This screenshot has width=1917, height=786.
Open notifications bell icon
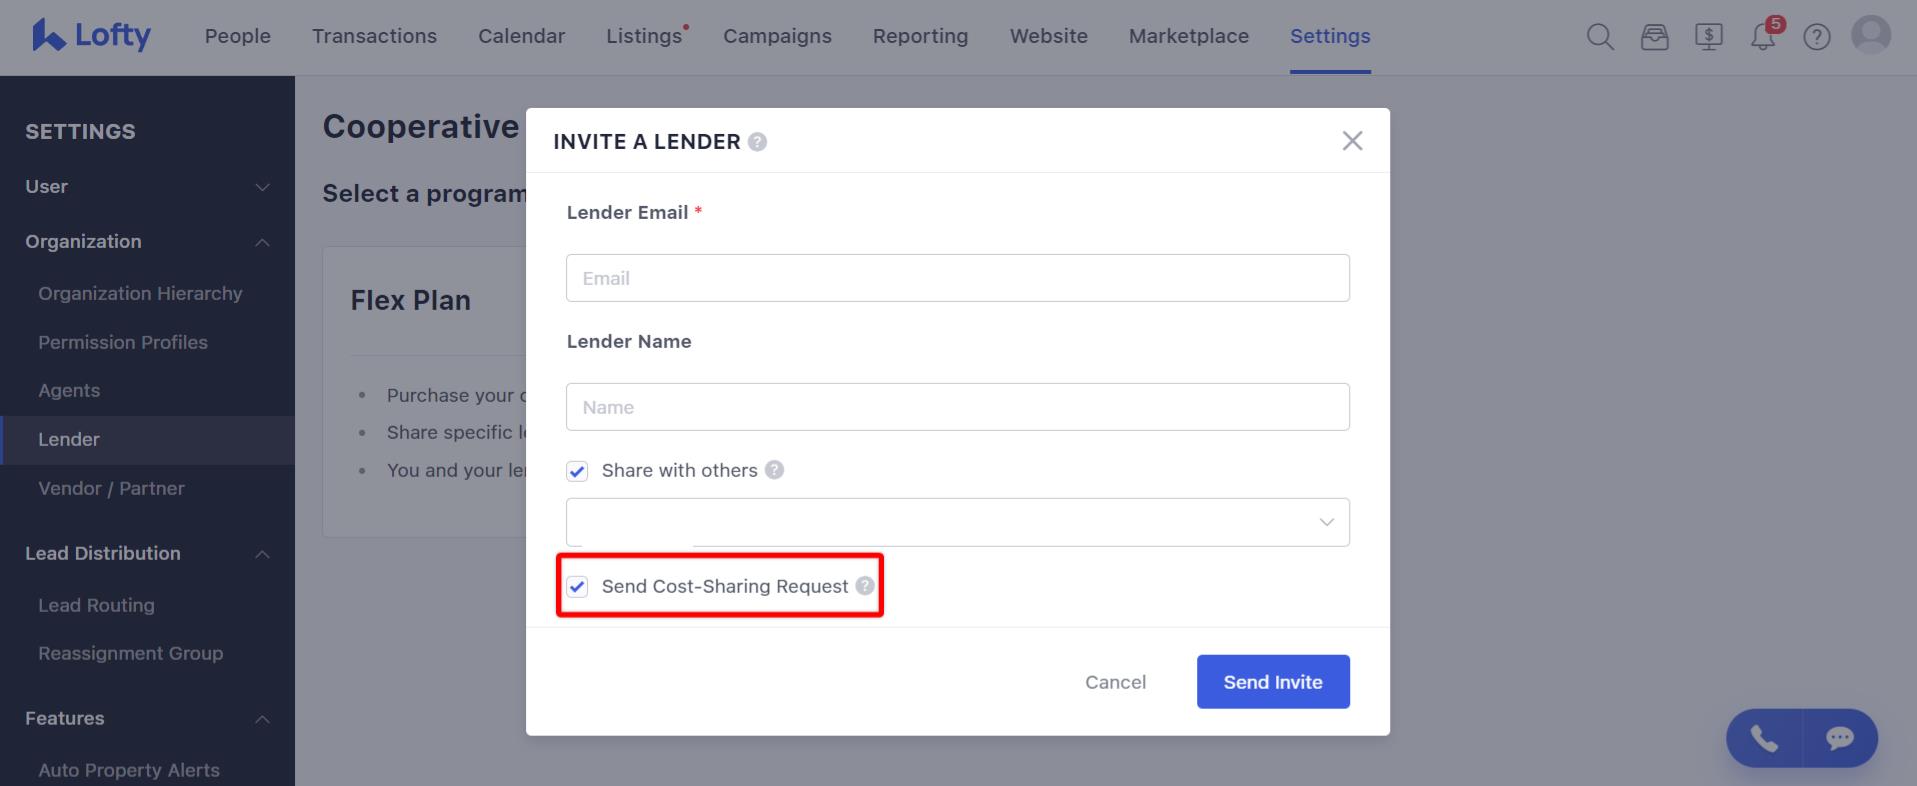(x=1763, y=37)
